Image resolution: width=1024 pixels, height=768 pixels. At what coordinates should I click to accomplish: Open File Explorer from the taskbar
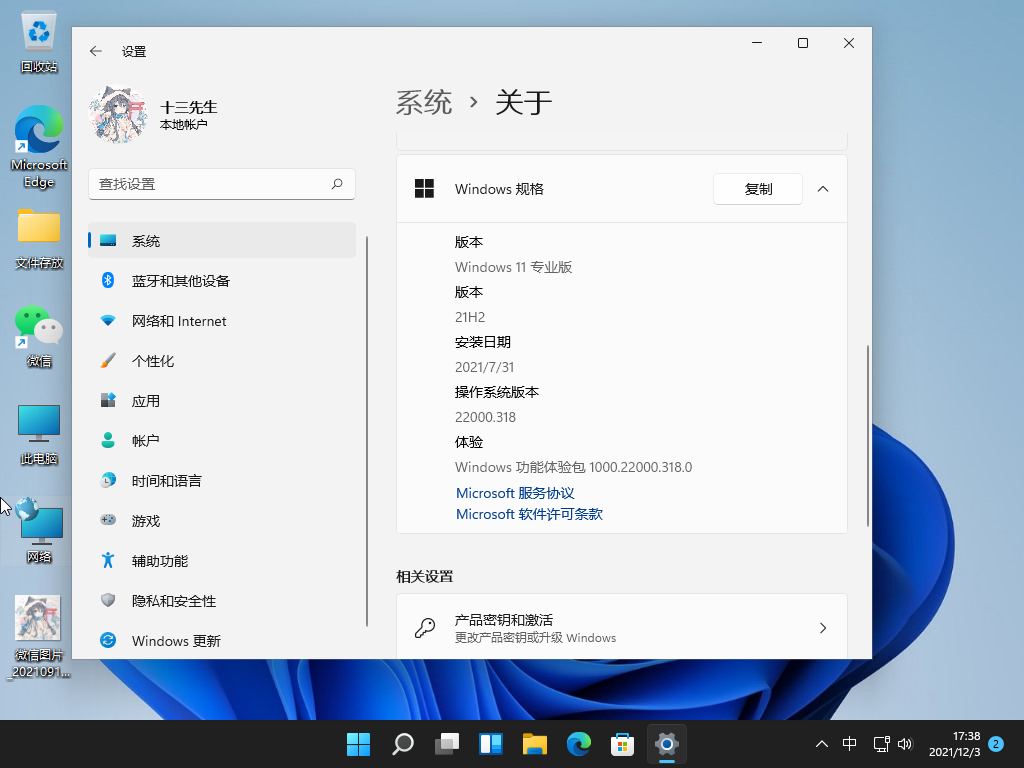[535, 744]
